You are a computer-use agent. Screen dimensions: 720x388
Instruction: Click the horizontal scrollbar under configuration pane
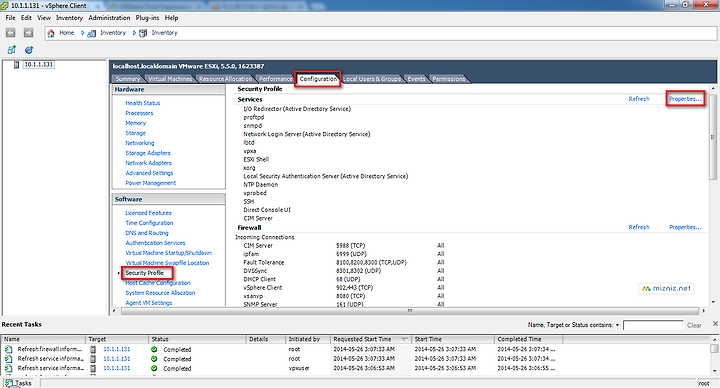coord(410,311)
